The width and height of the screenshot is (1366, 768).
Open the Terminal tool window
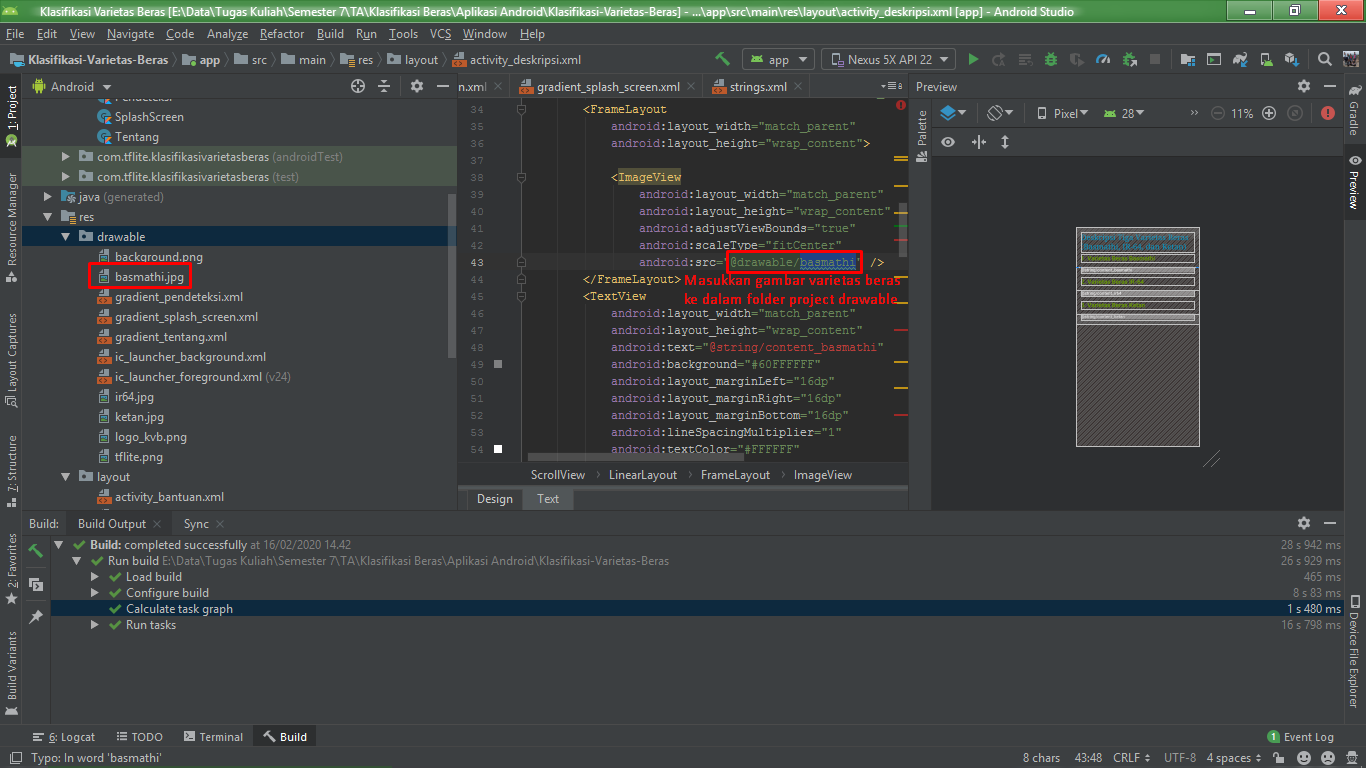click(212, 737)
